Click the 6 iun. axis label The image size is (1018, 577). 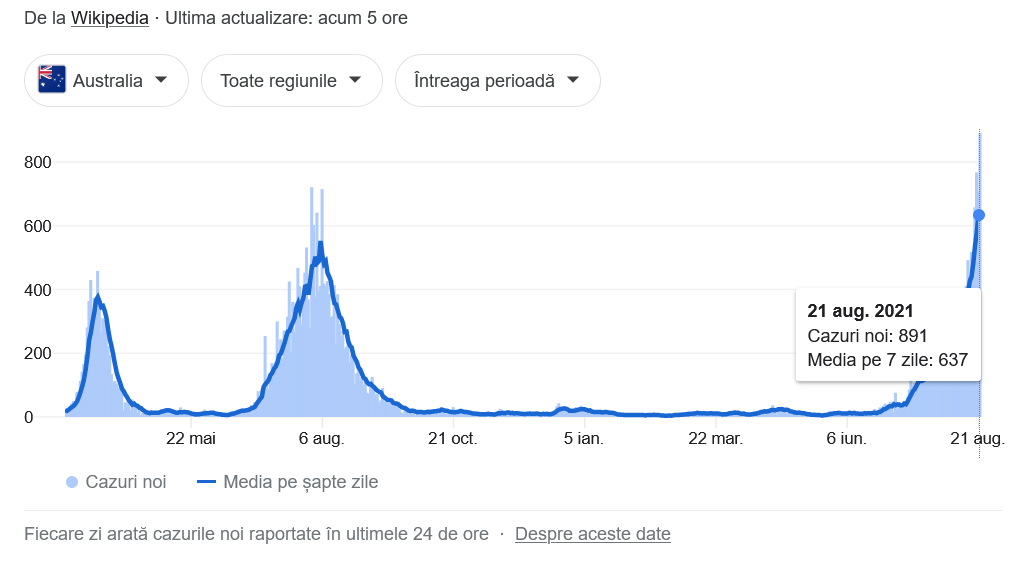coord(846,439)
